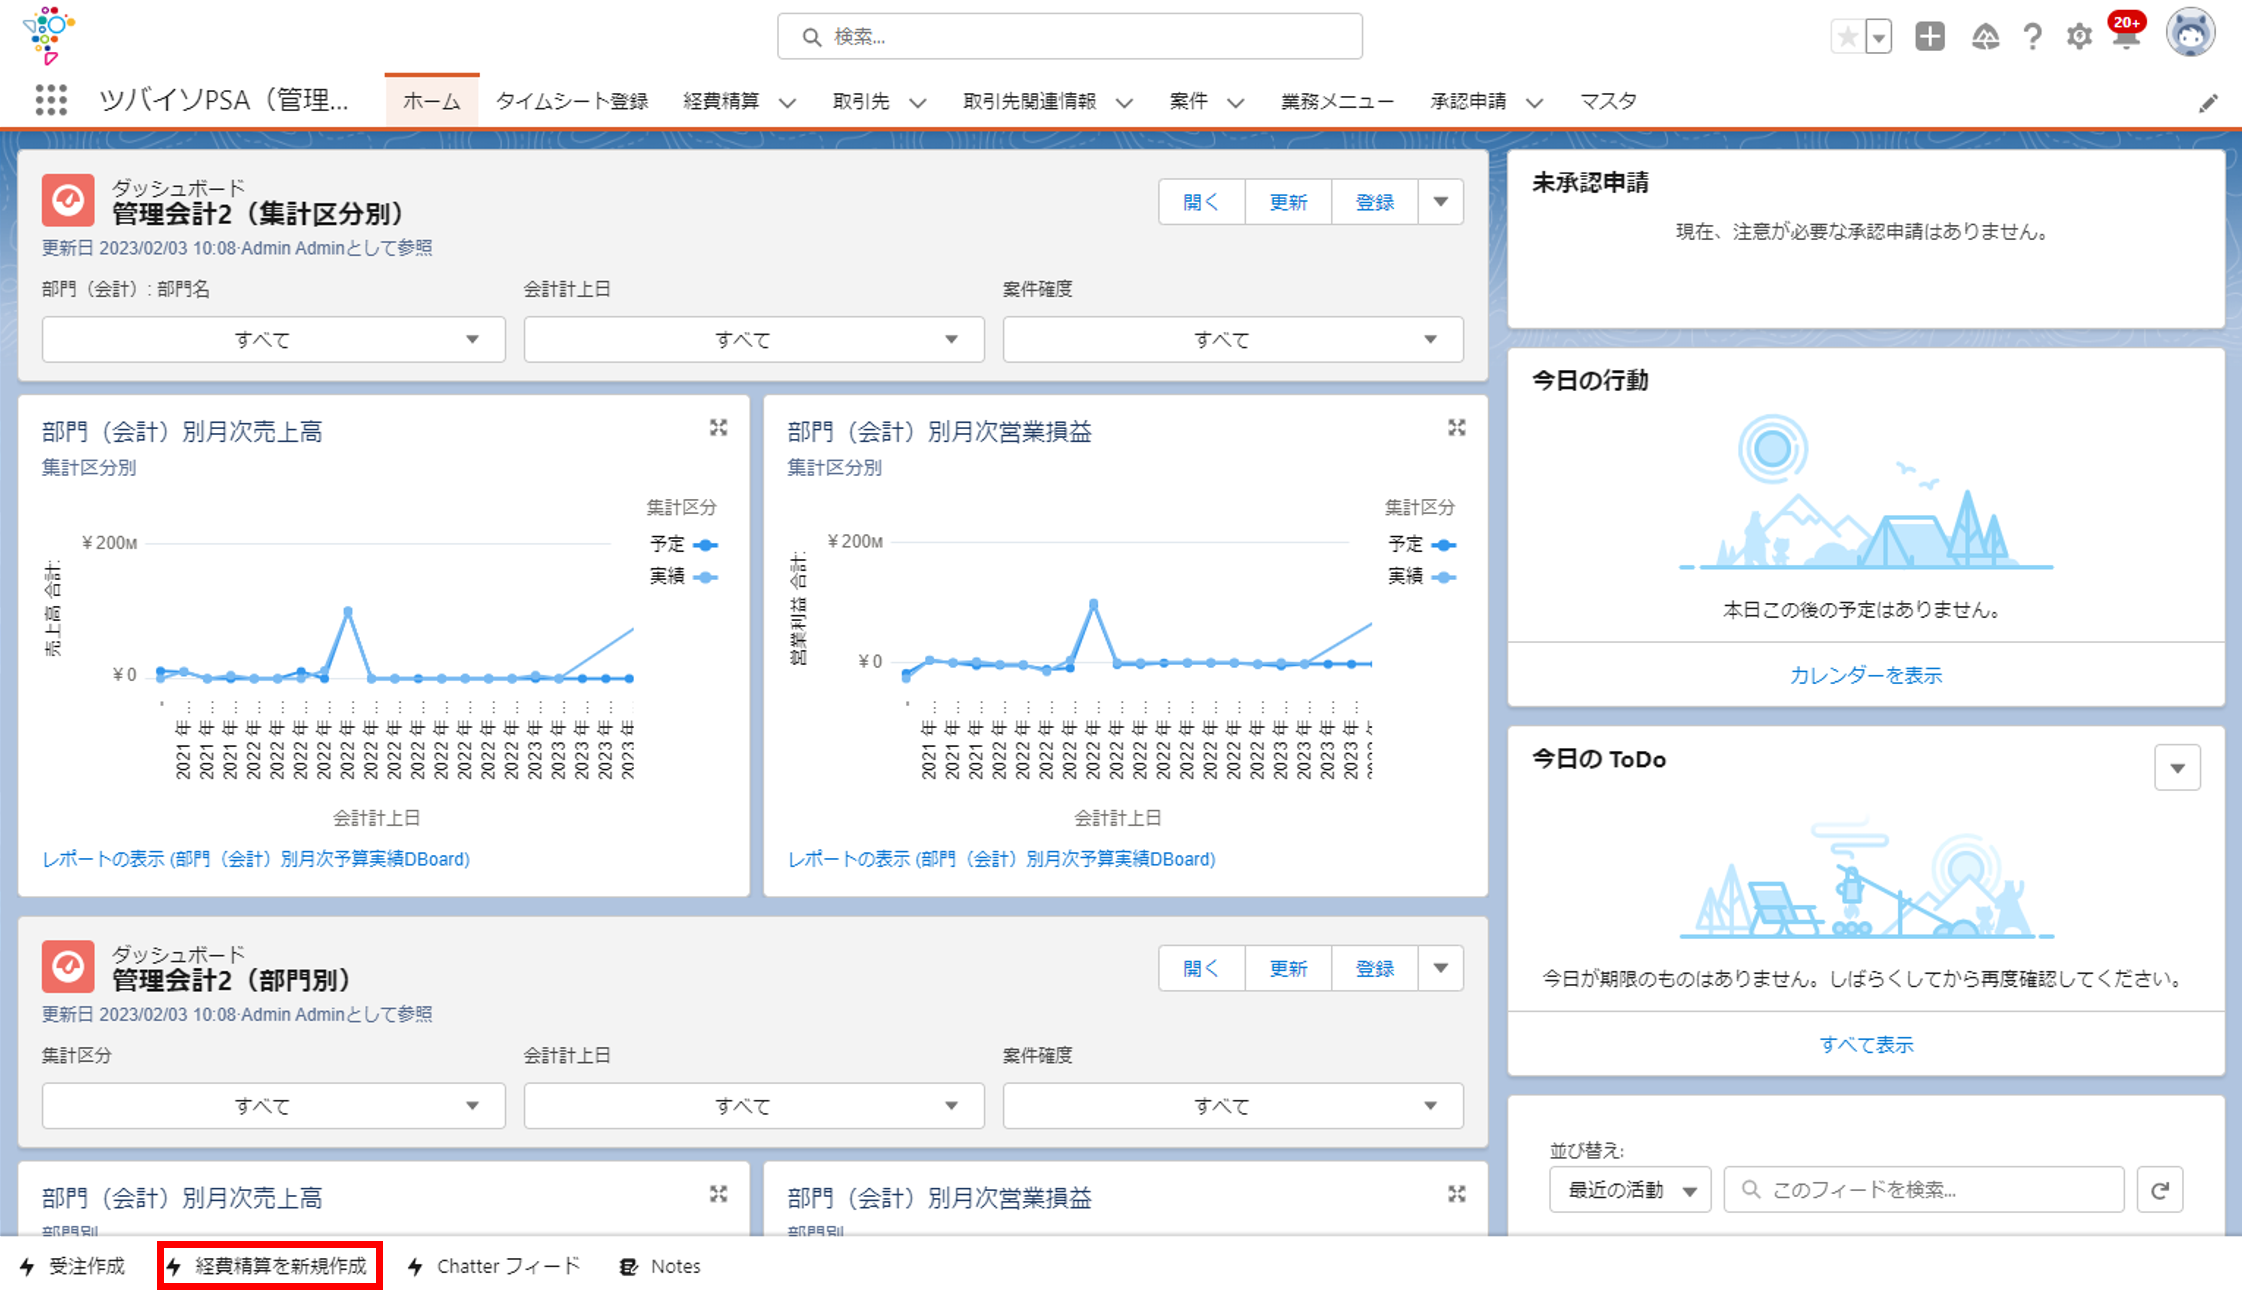The width and height of the screenshot is (2242, 1293).
Task: Open 案件確度 filter in 部門別 dashboard
Action: coord(1233,1106)
